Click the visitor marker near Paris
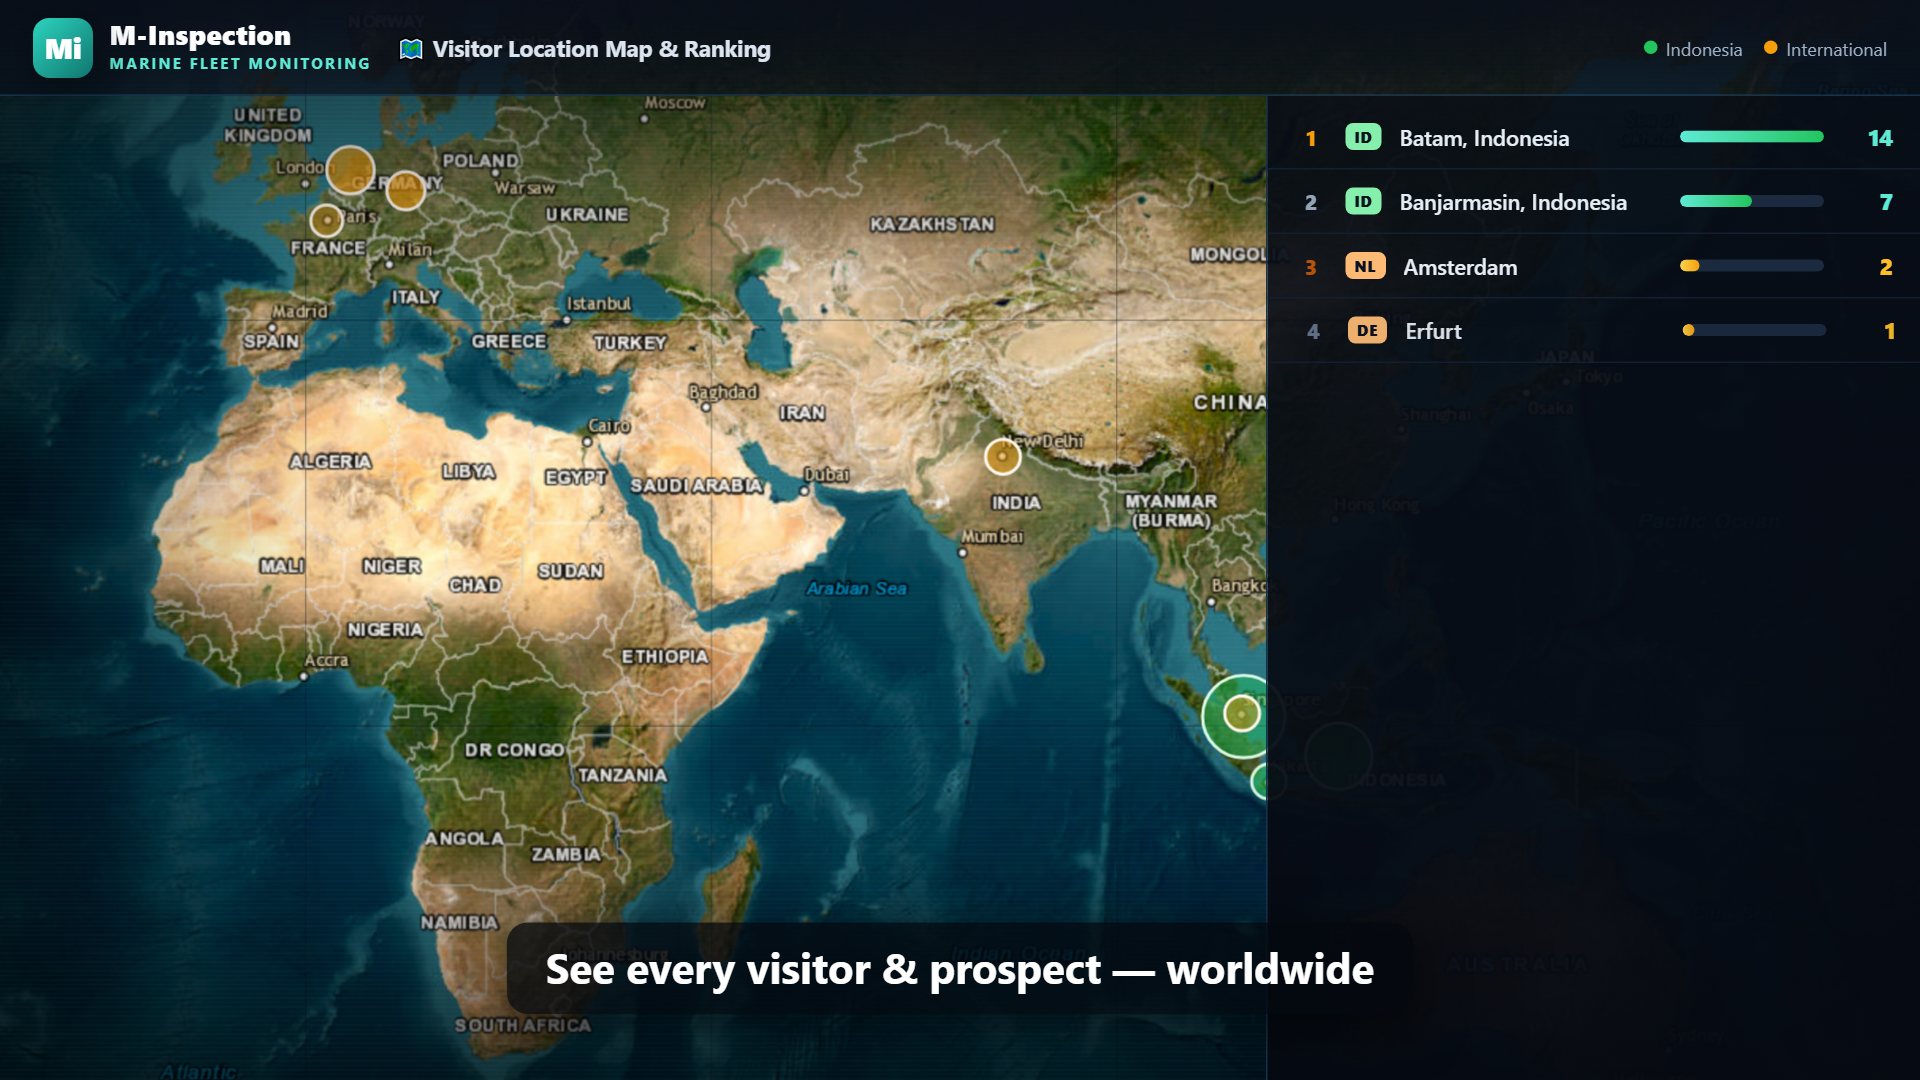 pyautogui.click(x=327, y=220)
